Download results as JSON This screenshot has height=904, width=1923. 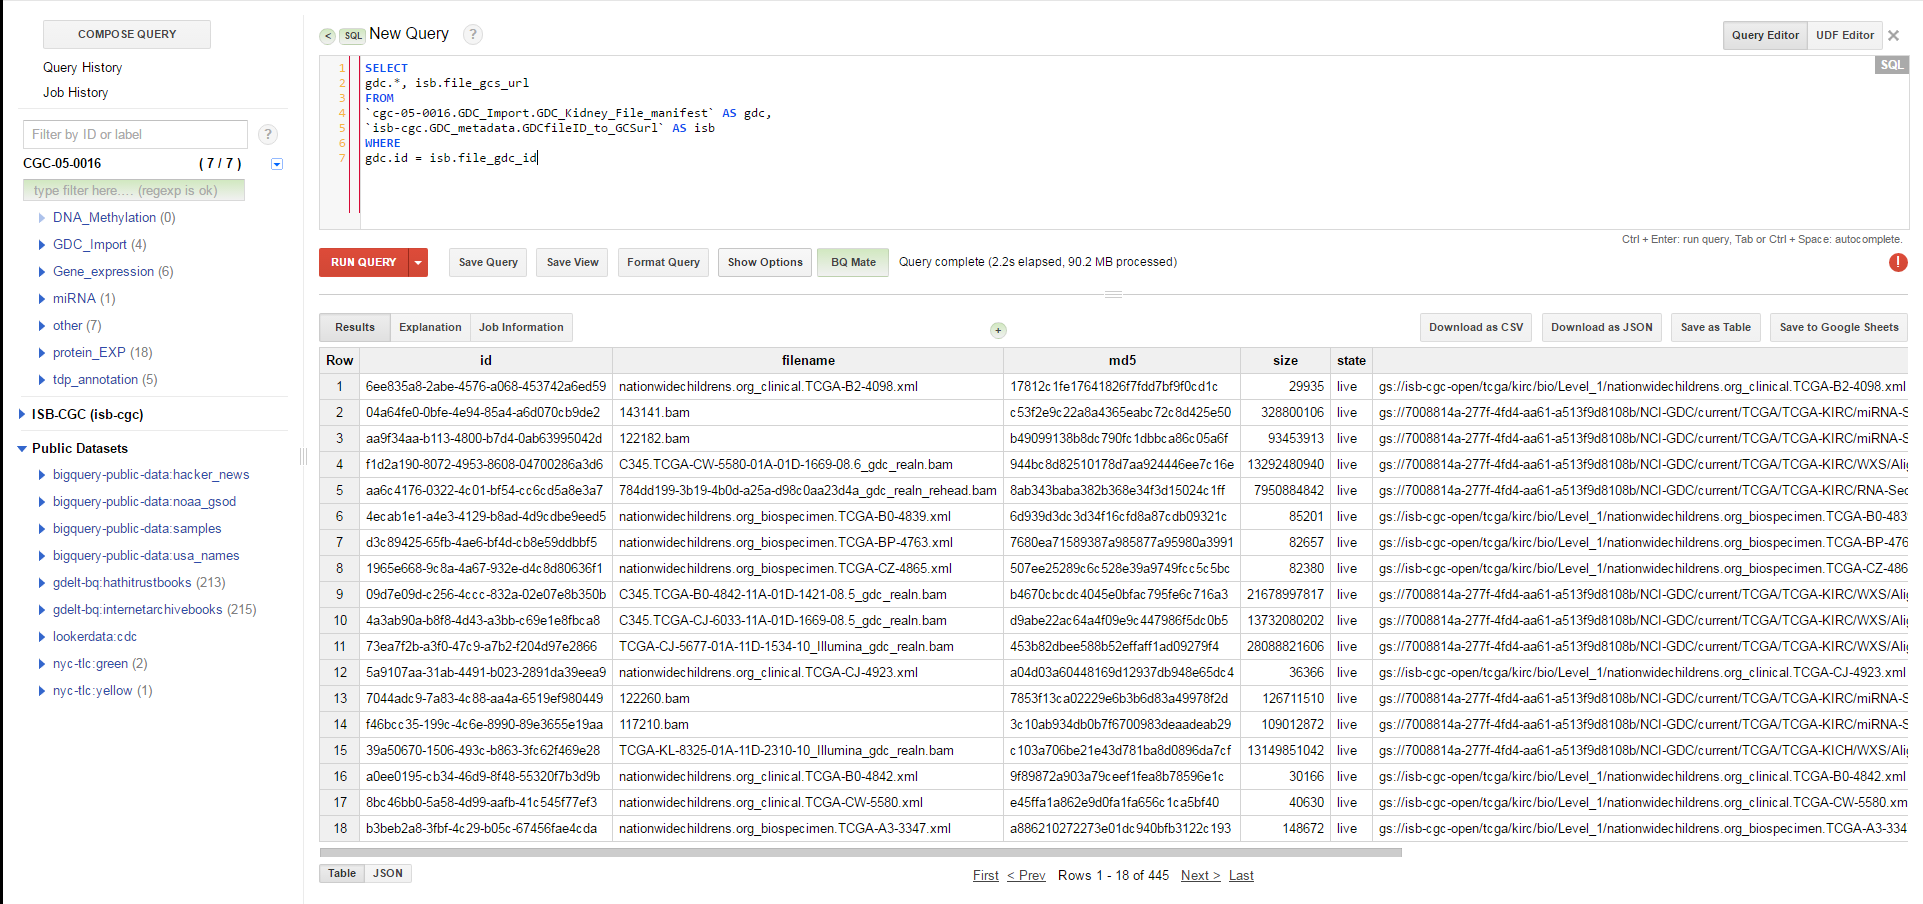[1601, 327]
